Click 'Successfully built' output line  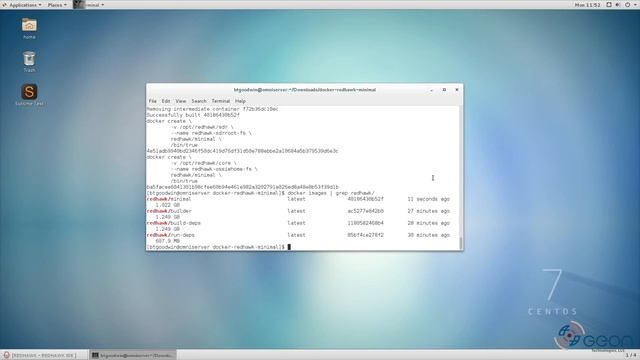[193, 115]
